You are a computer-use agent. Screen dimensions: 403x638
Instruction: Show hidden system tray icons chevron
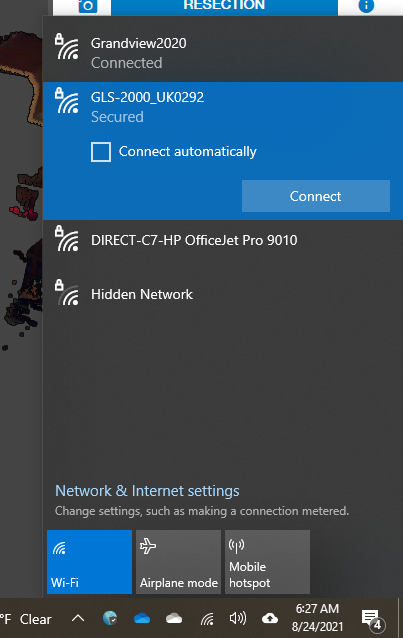[78, 619]
